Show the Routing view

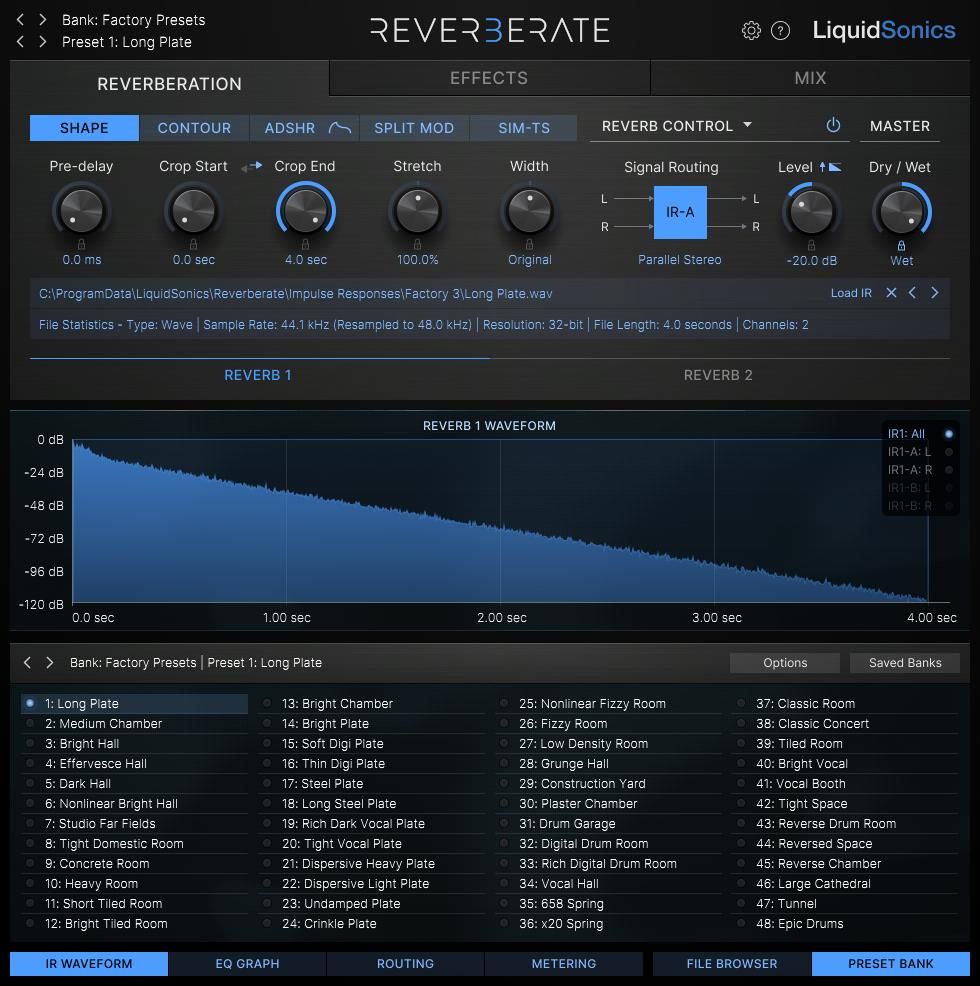click(x=405, y=963)
